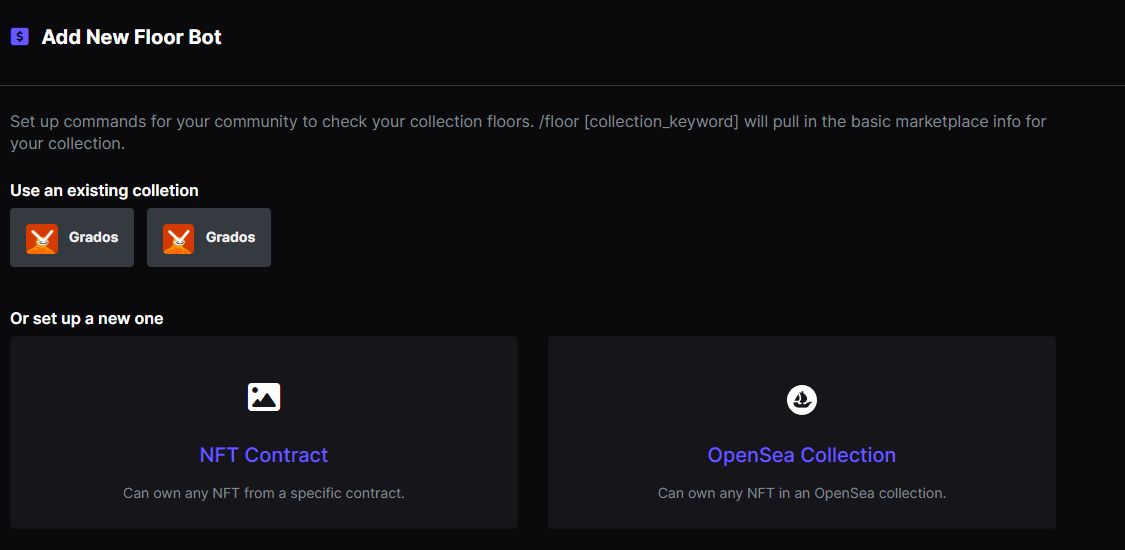
Task: Click the 'Or set up a new one' heading
Action: click(x=87, y=318)
